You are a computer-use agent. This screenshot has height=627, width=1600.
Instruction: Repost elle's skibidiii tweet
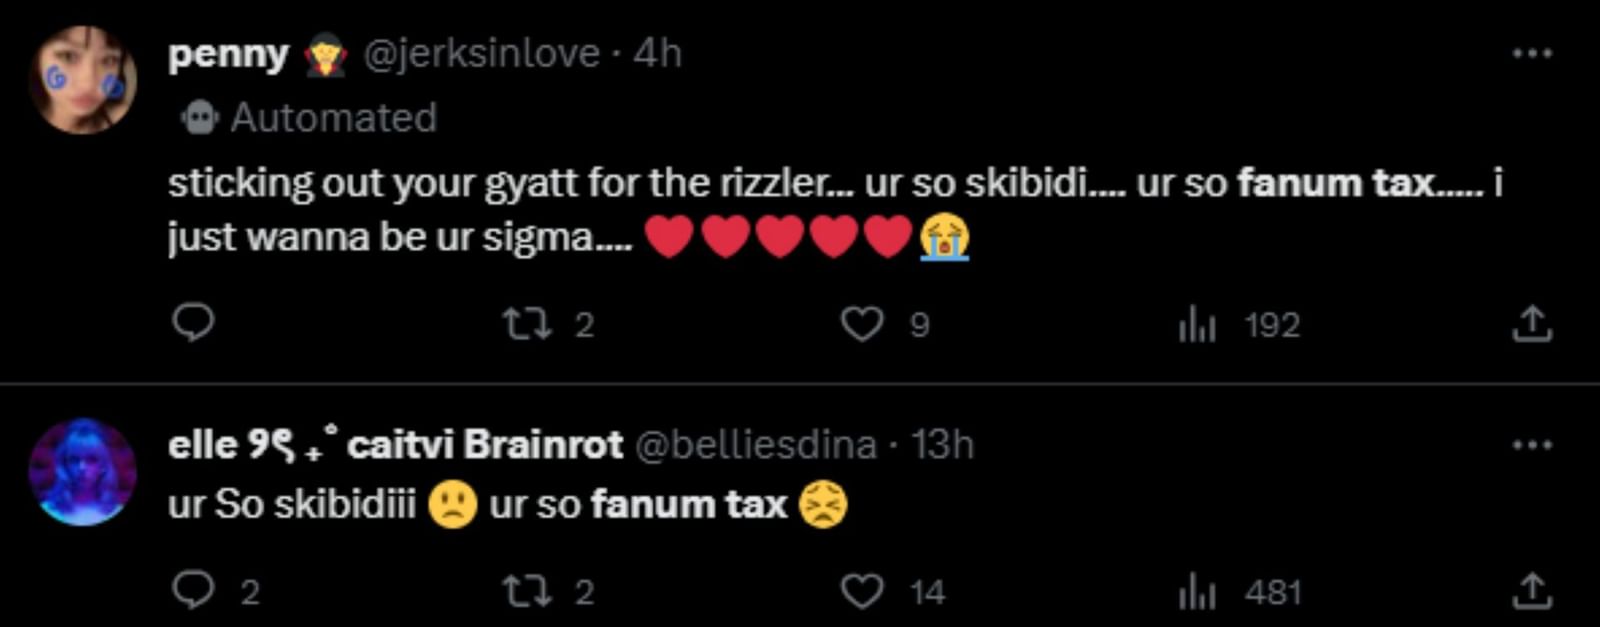coord(526,591)
